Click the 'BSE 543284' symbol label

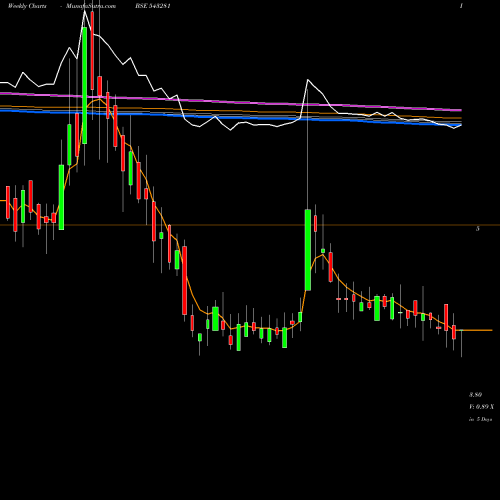[x=154, y=6]
